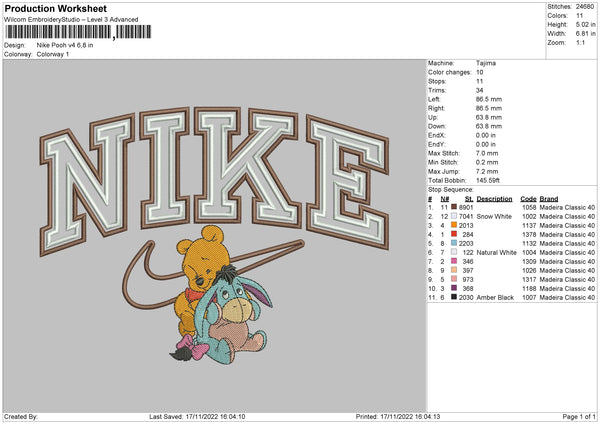Image resolution: width=600 pixels, height=424 pixels.
Task: Click the Machine value Tajima
Action: (486, 63)
